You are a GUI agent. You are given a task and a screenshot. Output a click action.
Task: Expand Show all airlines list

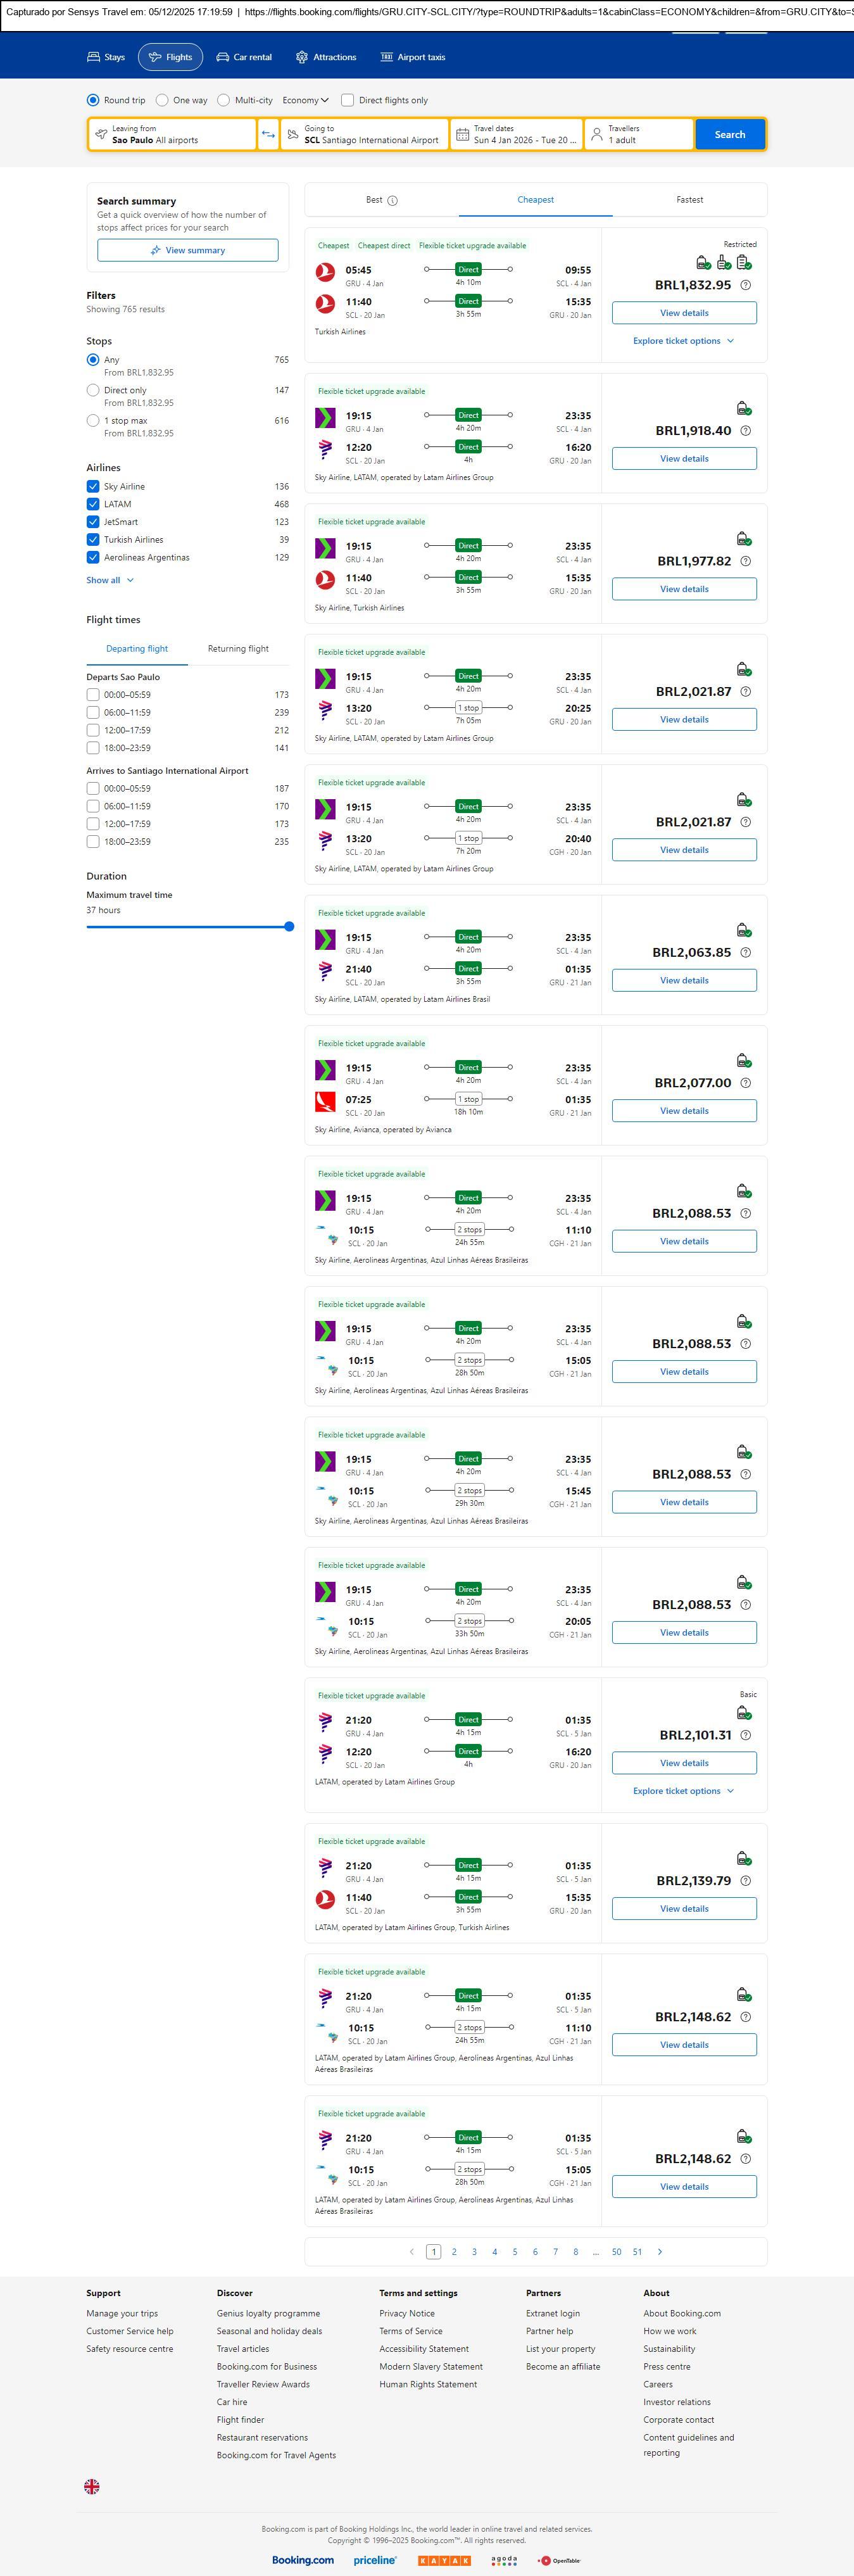109,580
